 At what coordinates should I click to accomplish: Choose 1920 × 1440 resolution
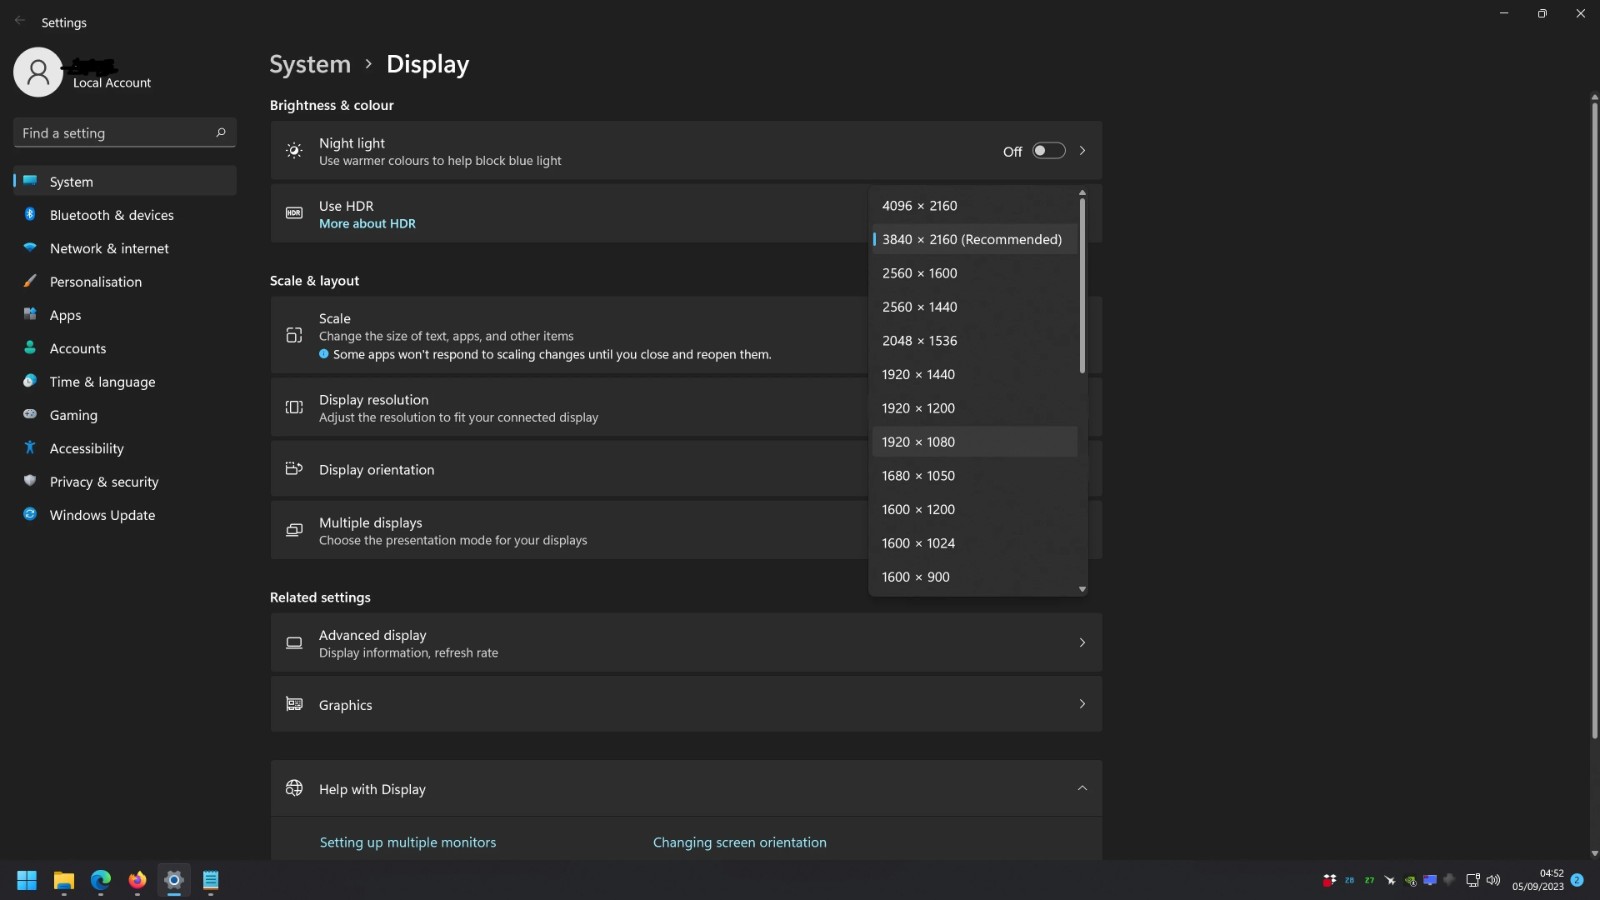(974, 374)
